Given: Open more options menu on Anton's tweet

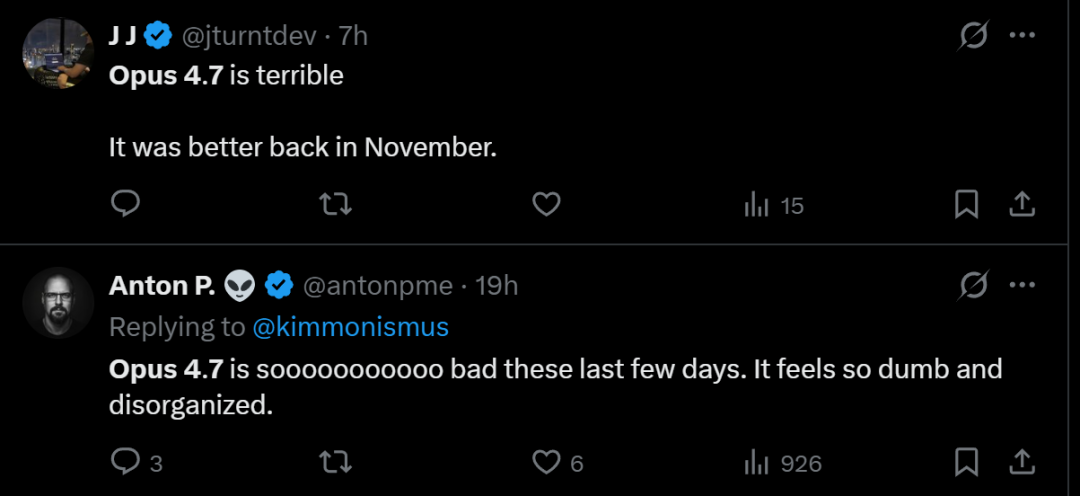Looking at the screenshot, I should coord(1021,286).
